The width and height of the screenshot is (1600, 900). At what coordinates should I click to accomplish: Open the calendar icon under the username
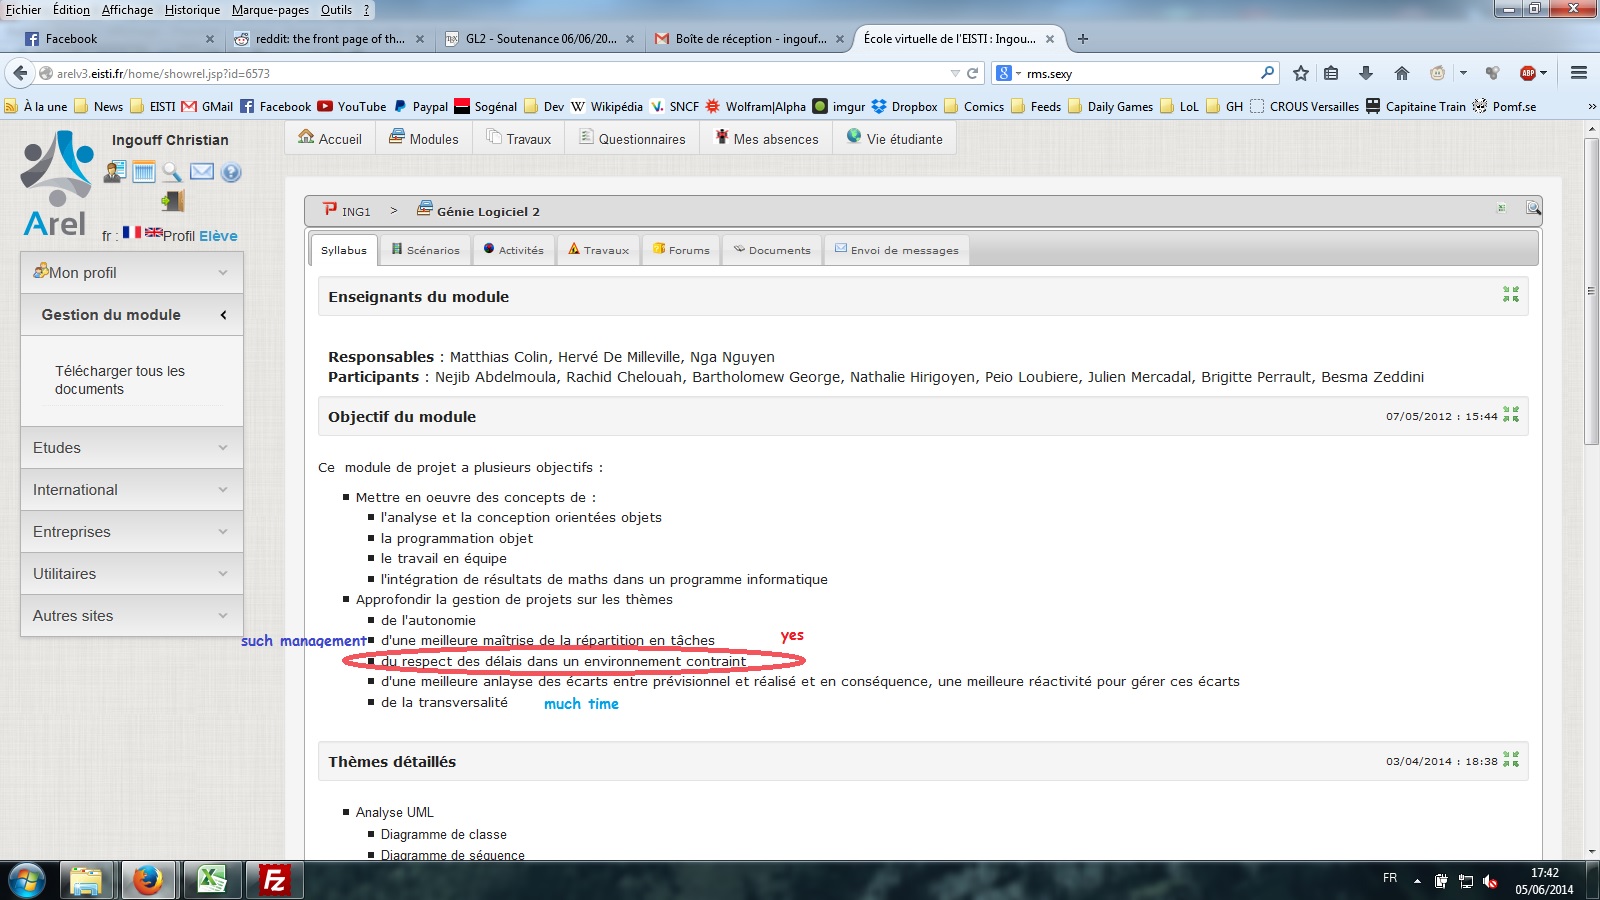[144, 172]
